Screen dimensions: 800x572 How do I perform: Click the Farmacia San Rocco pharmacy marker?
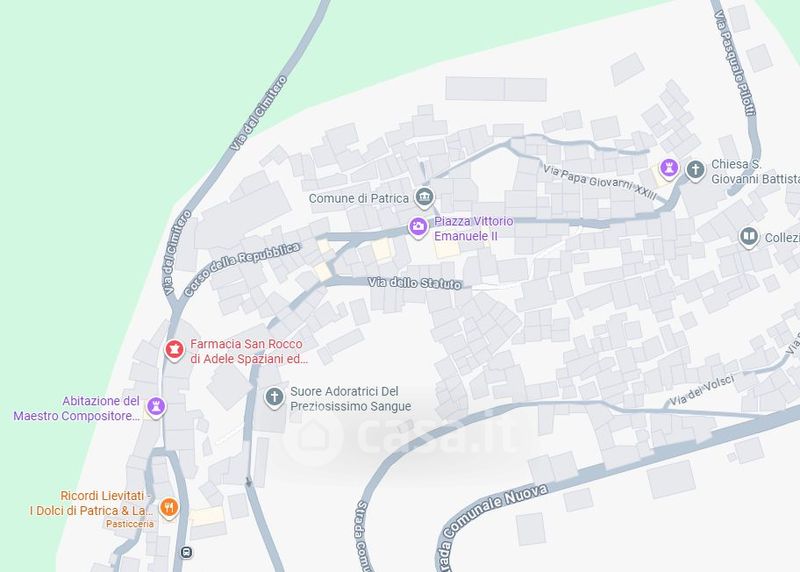(x=174, y=350)
